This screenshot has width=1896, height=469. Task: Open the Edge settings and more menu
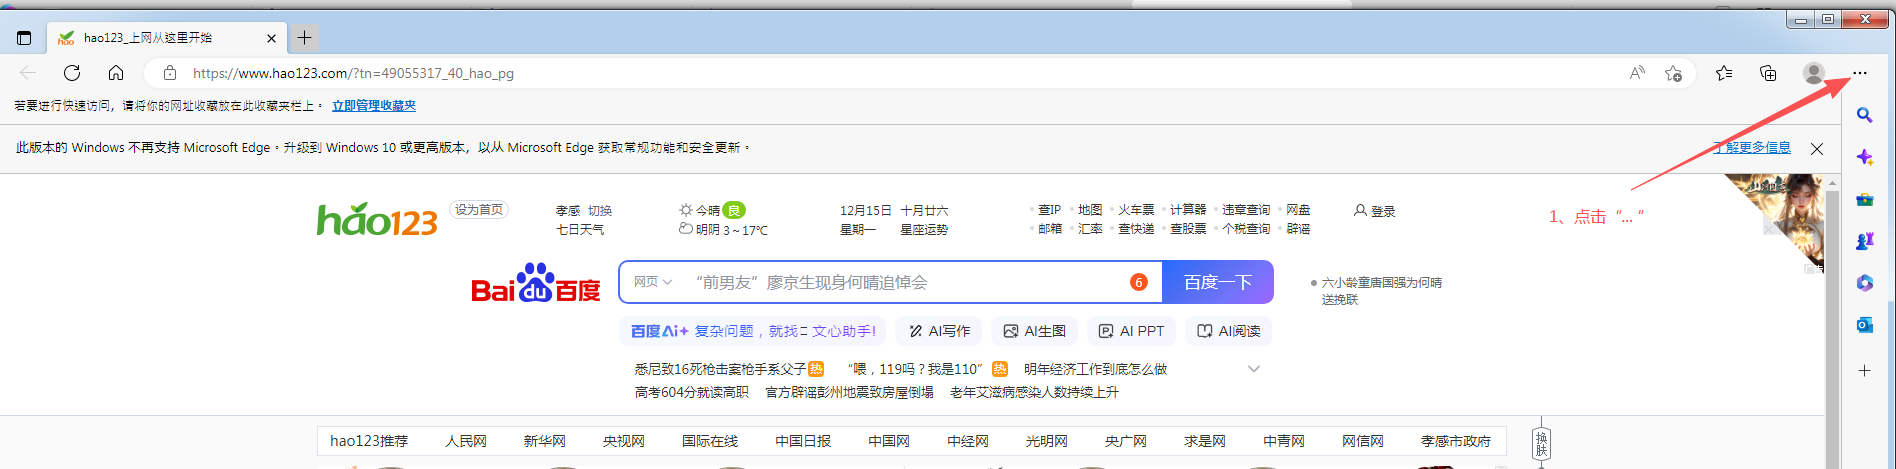point(1859,73)
